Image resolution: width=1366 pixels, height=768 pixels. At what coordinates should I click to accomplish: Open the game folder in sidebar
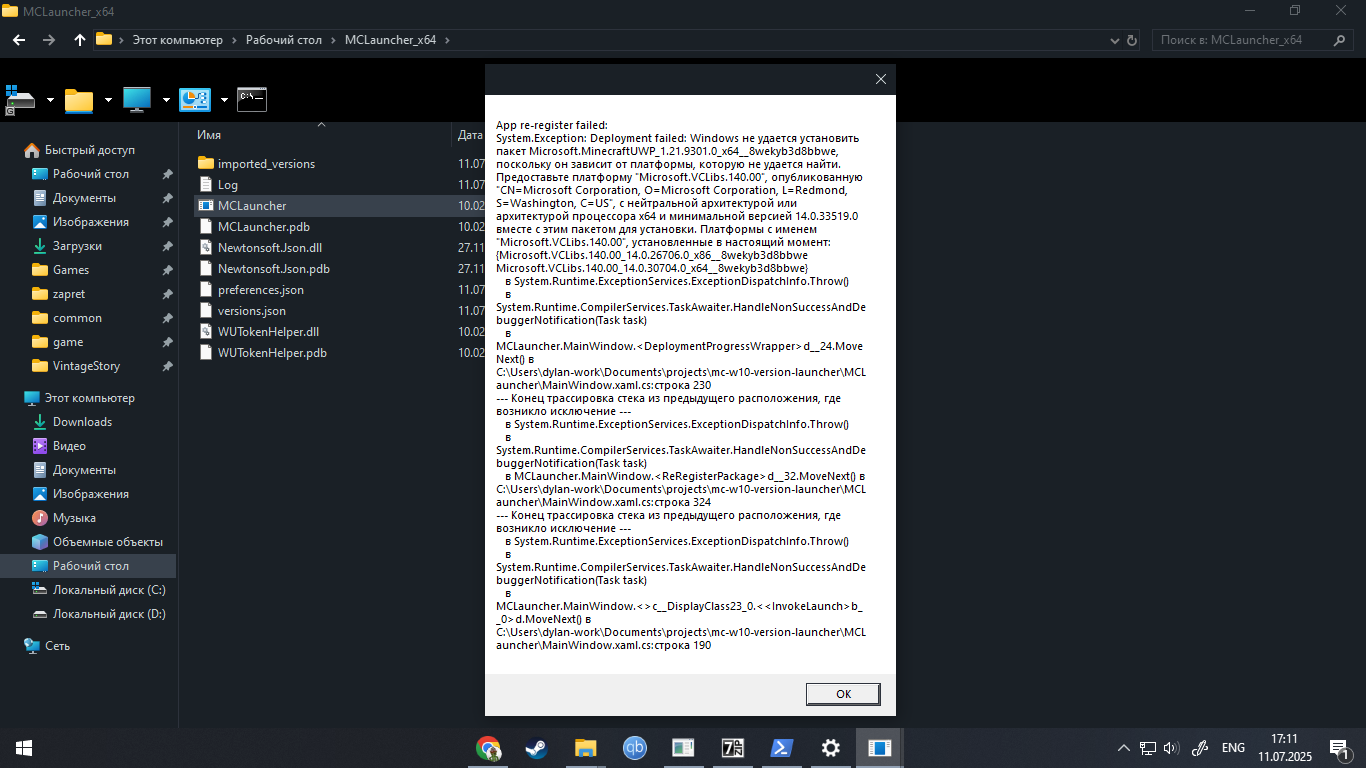click(x=68, y=342)
